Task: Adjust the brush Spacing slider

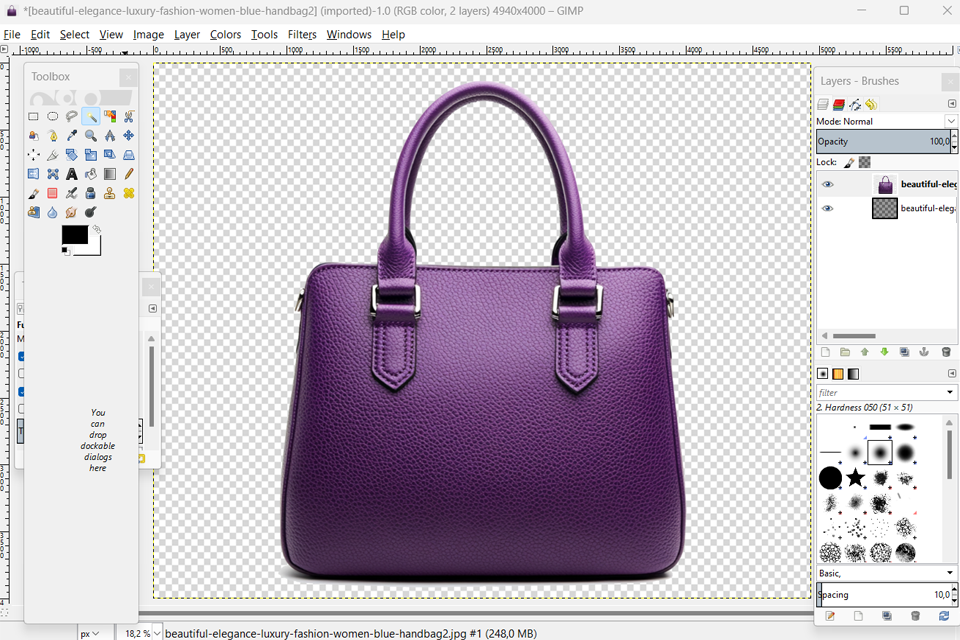Action: [885, 595]
